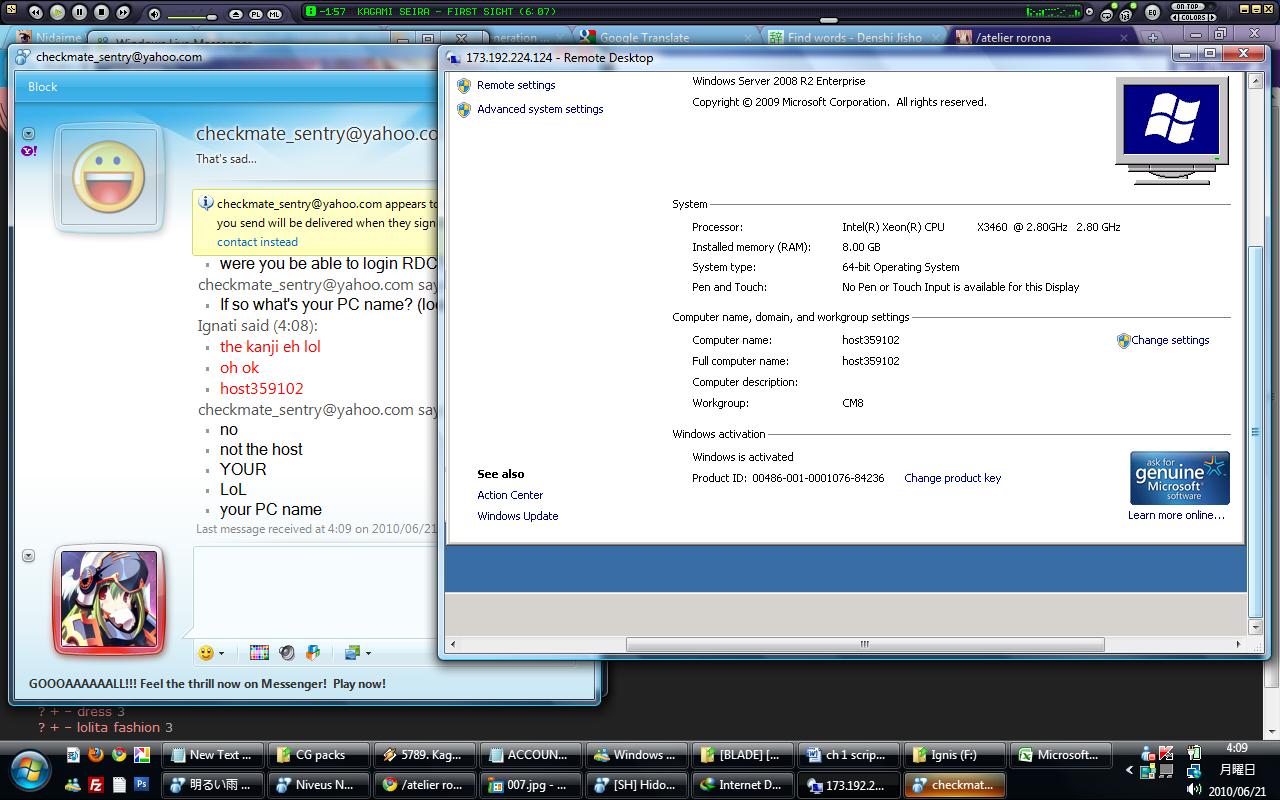The width and height of the screenshot is (1280, 800).
Task: Click the contact's smiley display picture
Action: pos(108,179)
